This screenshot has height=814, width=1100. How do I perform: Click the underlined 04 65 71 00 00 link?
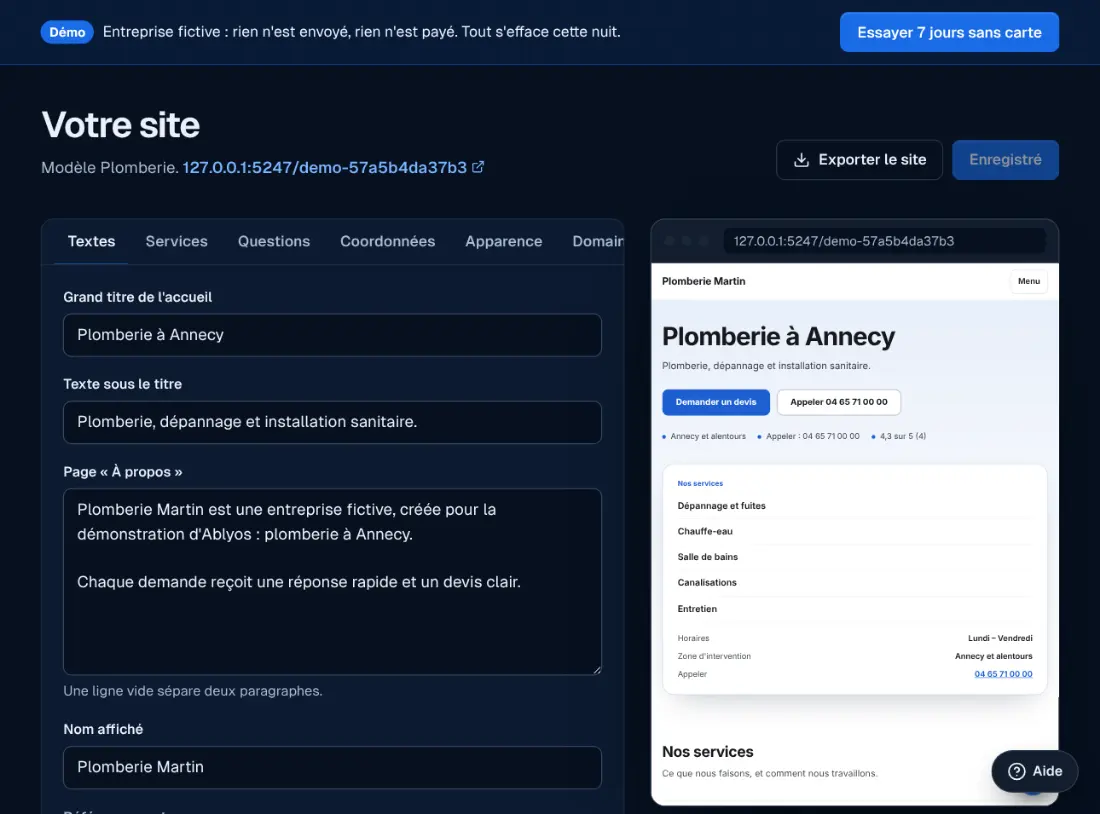click(1003, 674)
